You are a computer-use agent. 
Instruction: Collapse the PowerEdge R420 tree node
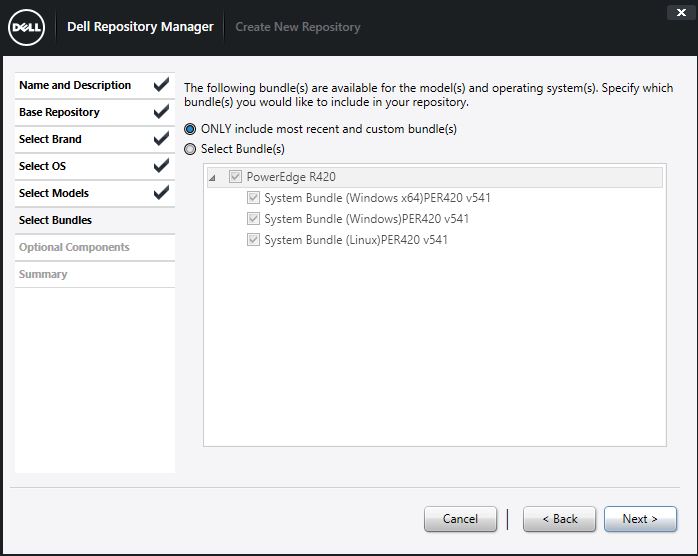pos(213,178)
